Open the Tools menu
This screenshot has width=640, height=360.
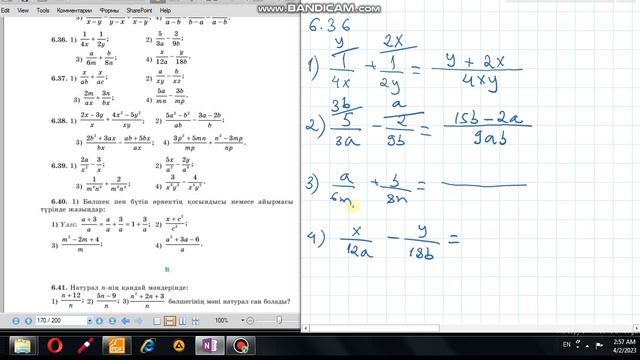[43, 10]
